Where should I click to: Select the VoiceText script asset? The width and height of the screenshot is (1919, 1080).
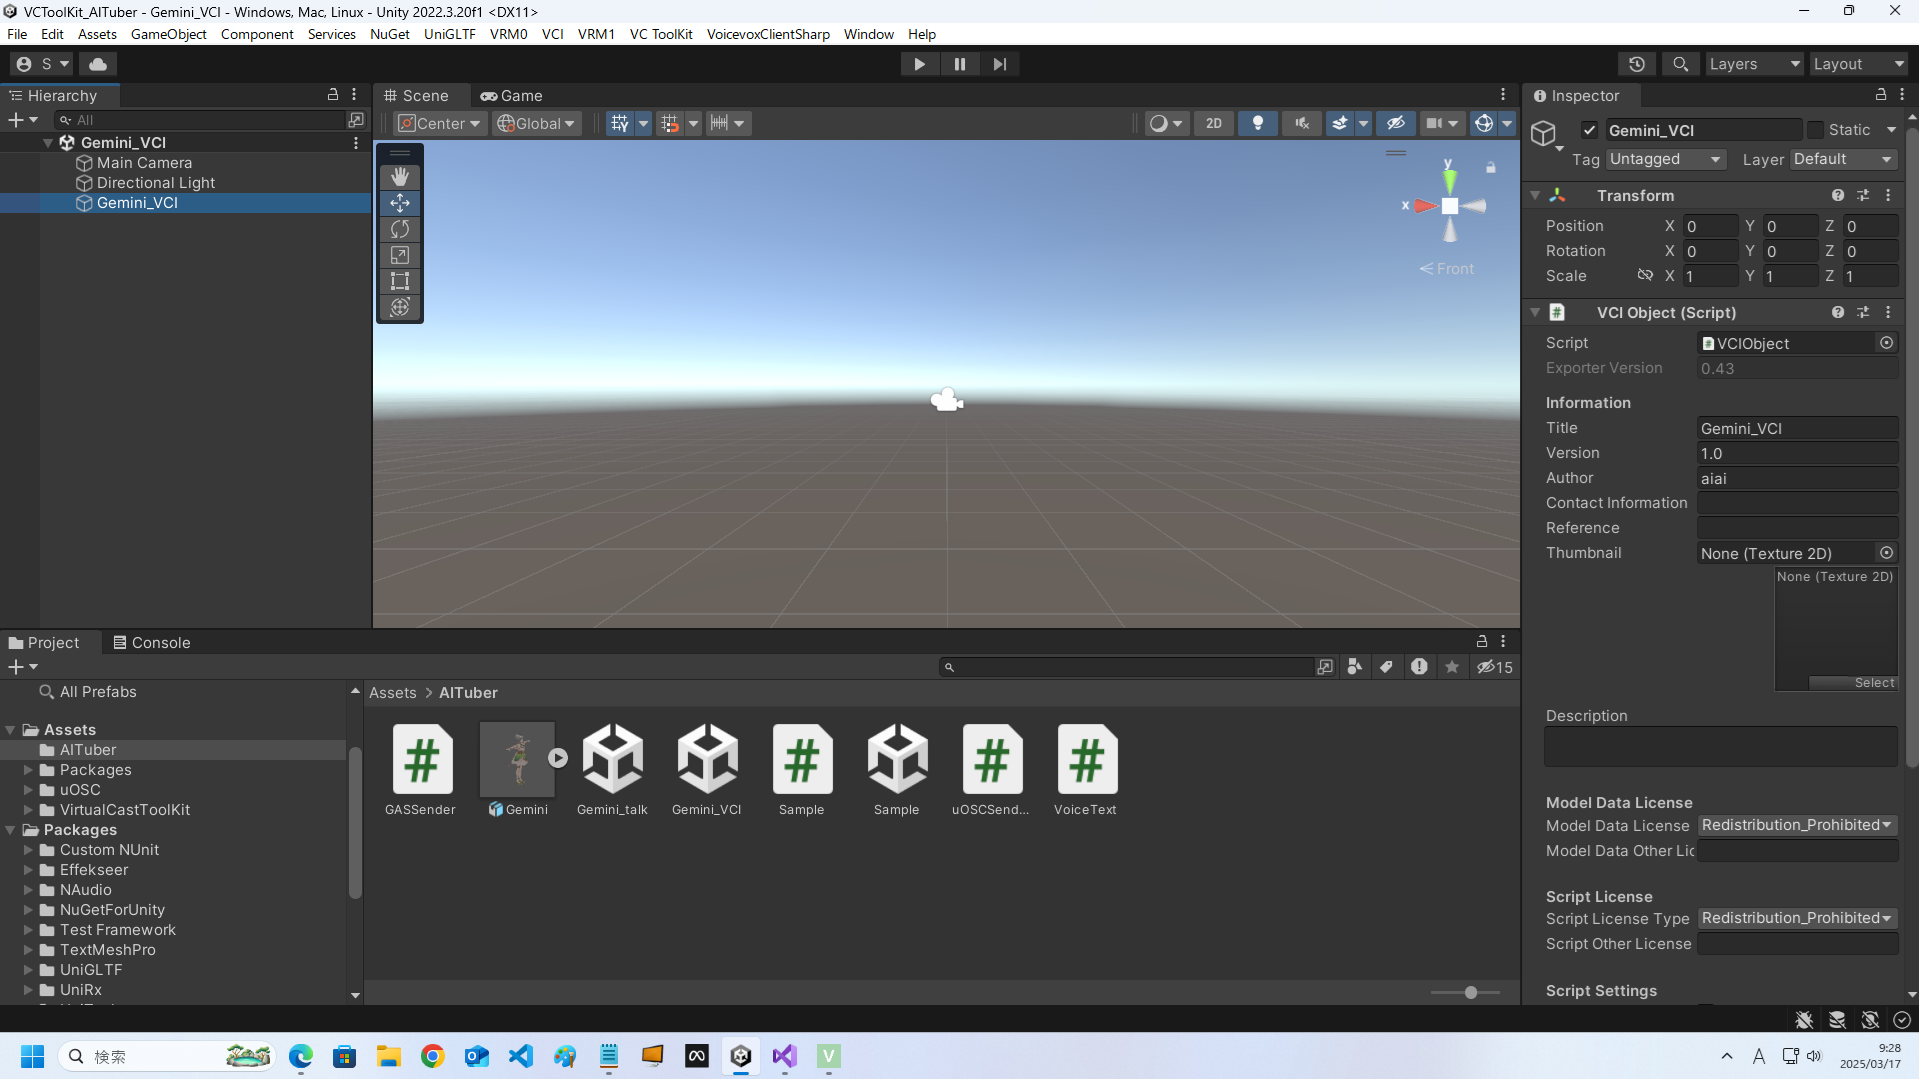(1086, 769)
